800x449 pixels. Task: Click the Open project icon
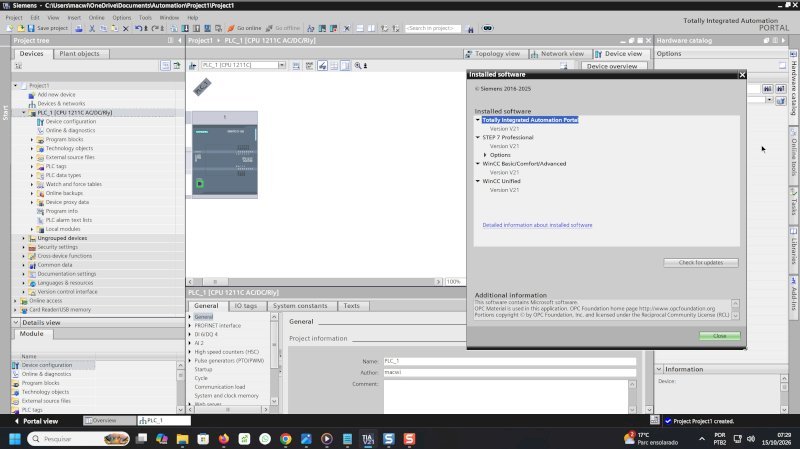(x=21, y=29)
